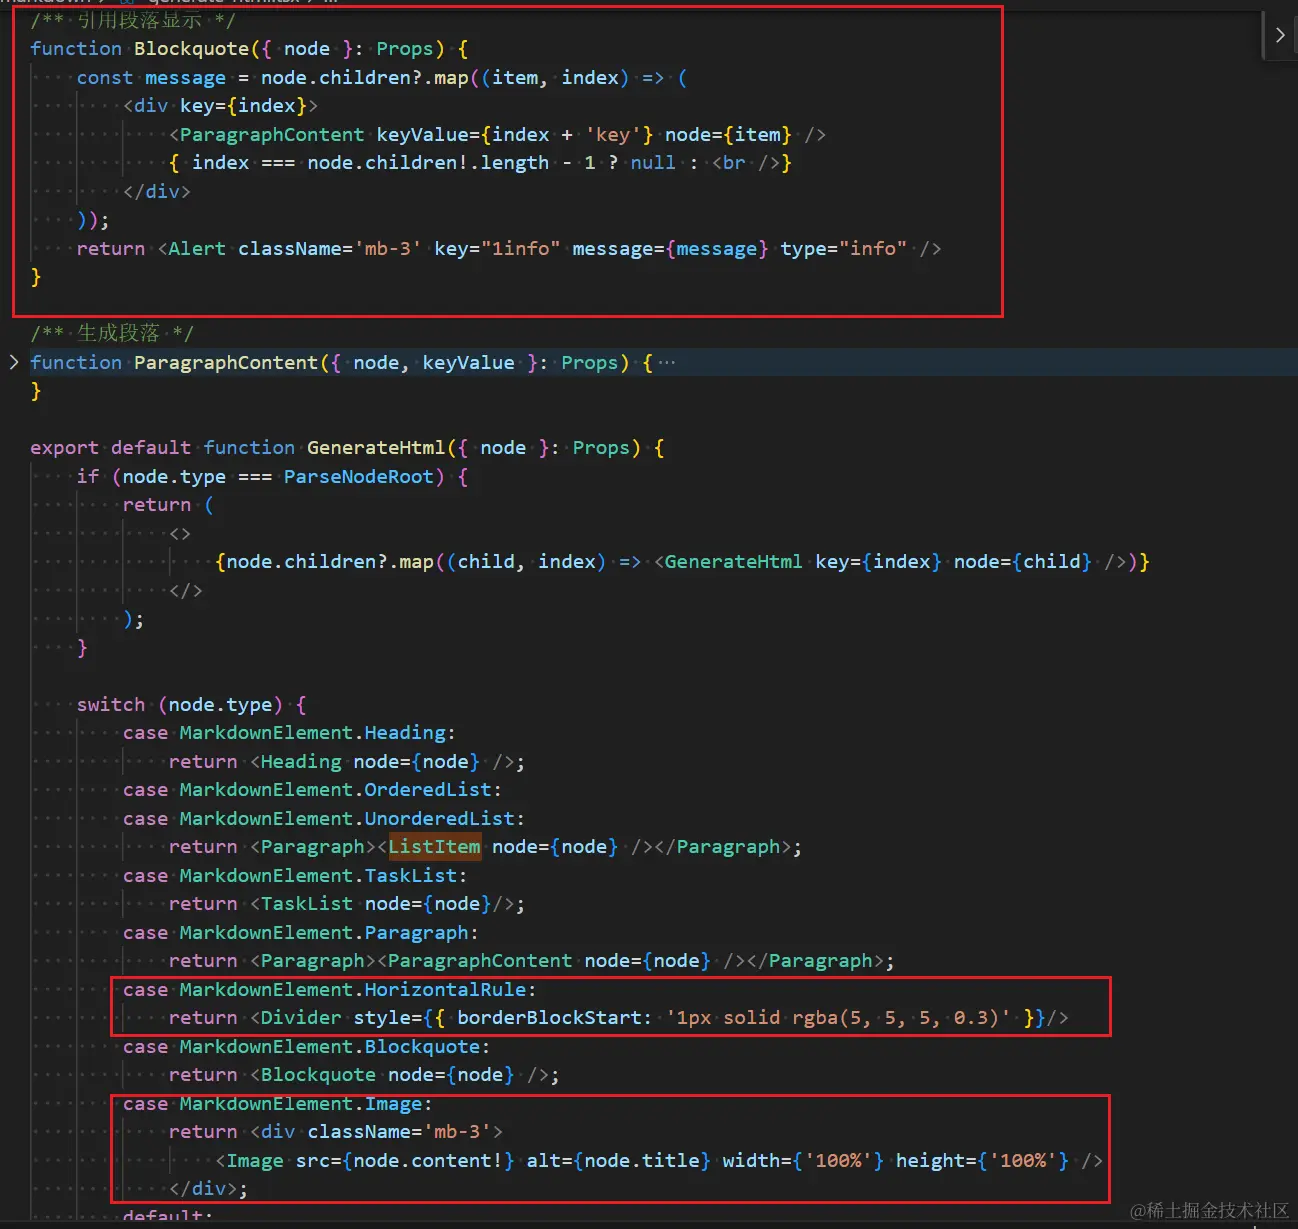Click Heading in case MarkdownElement.Heading line
1298x1229 pixels.
[x=405, y=733]
